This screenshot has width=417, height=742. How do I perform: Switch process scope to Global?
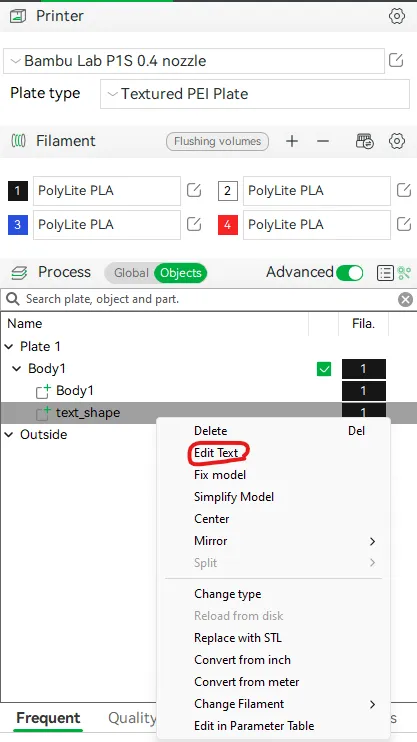pyautogui.click(x=131, y=273)
